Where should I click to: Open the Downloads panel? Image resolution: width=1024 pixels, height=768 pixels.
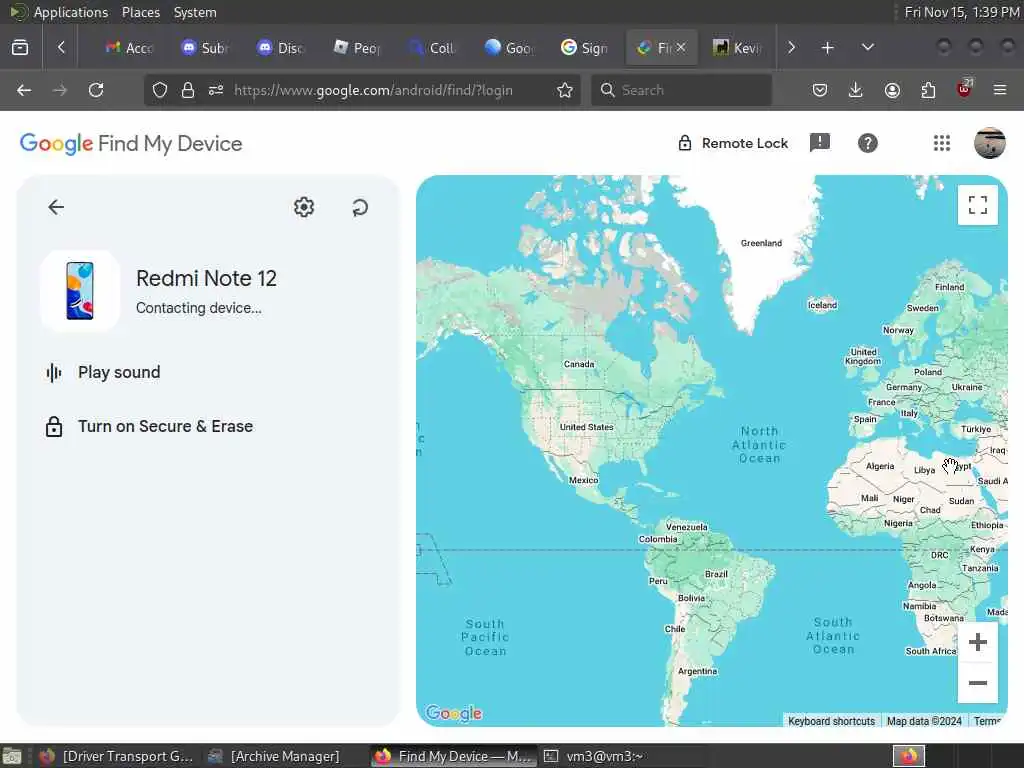(x=856, y=90)
